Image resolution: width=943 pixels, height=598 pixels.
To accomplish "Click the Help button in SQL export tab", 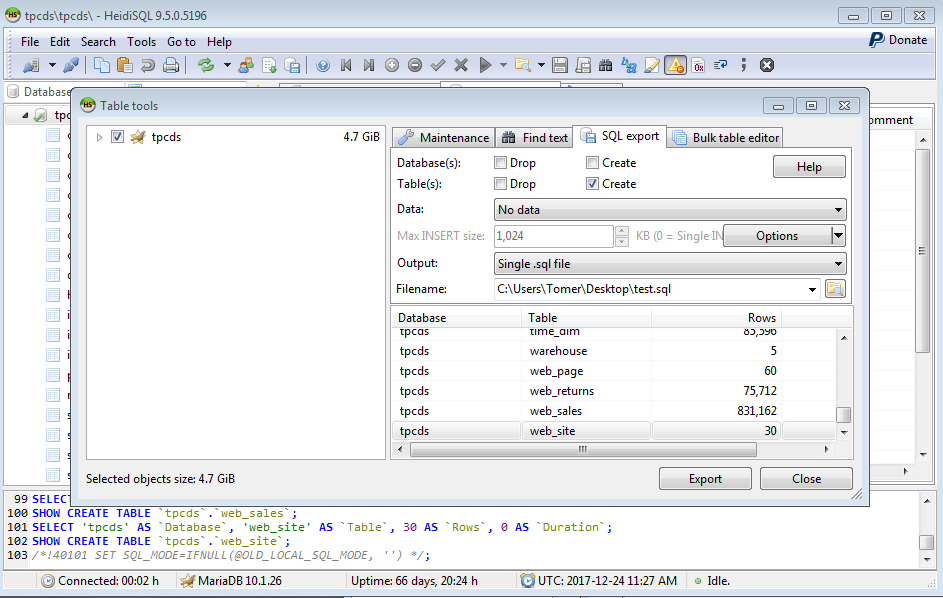I will (809, 167).
